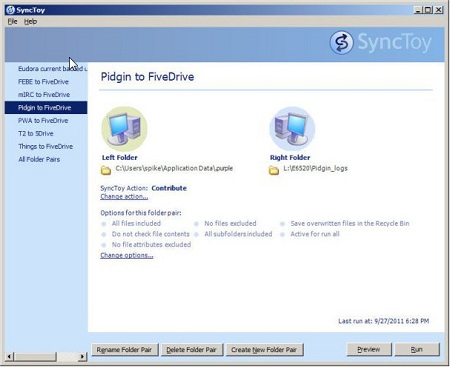Click All subfolders included option text
Screen dimensions: 450x367
point(238,234)
